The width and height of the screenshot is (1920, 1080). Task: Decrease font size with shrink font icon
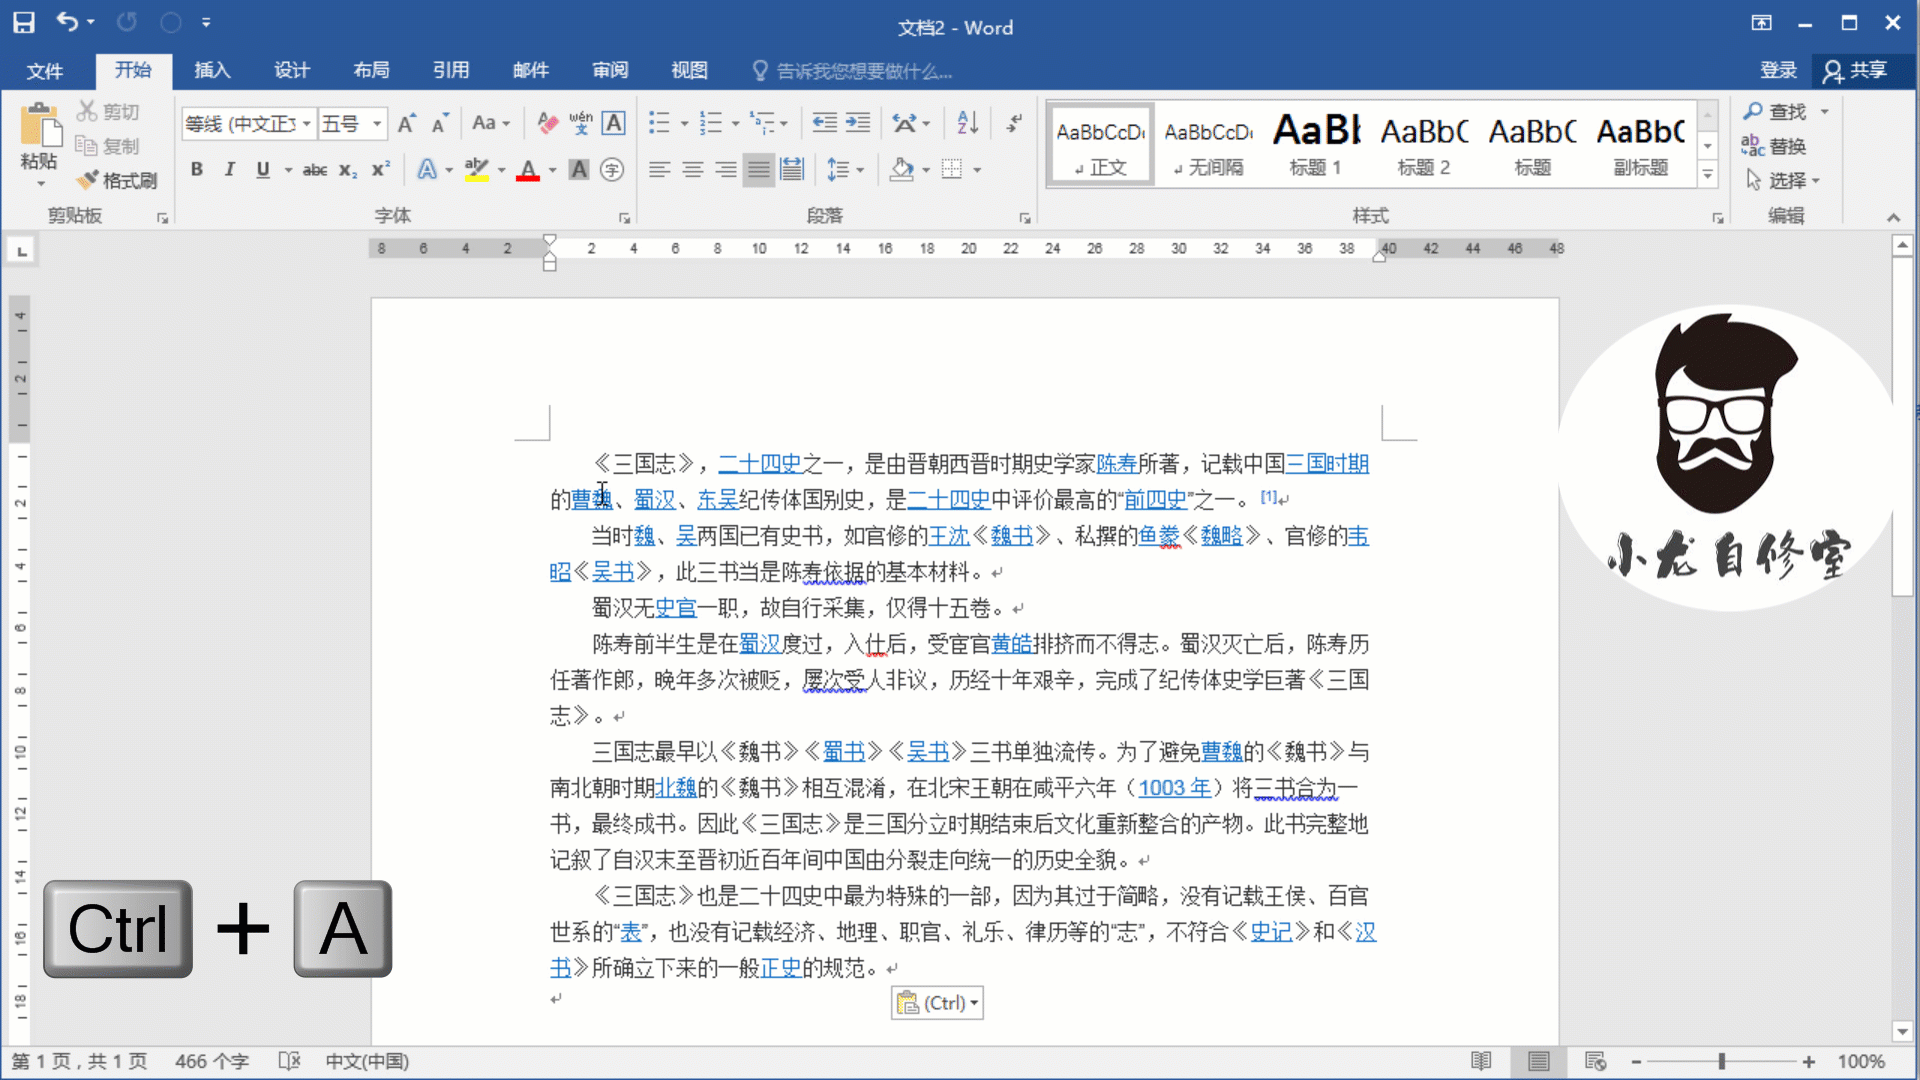point(439,123)
